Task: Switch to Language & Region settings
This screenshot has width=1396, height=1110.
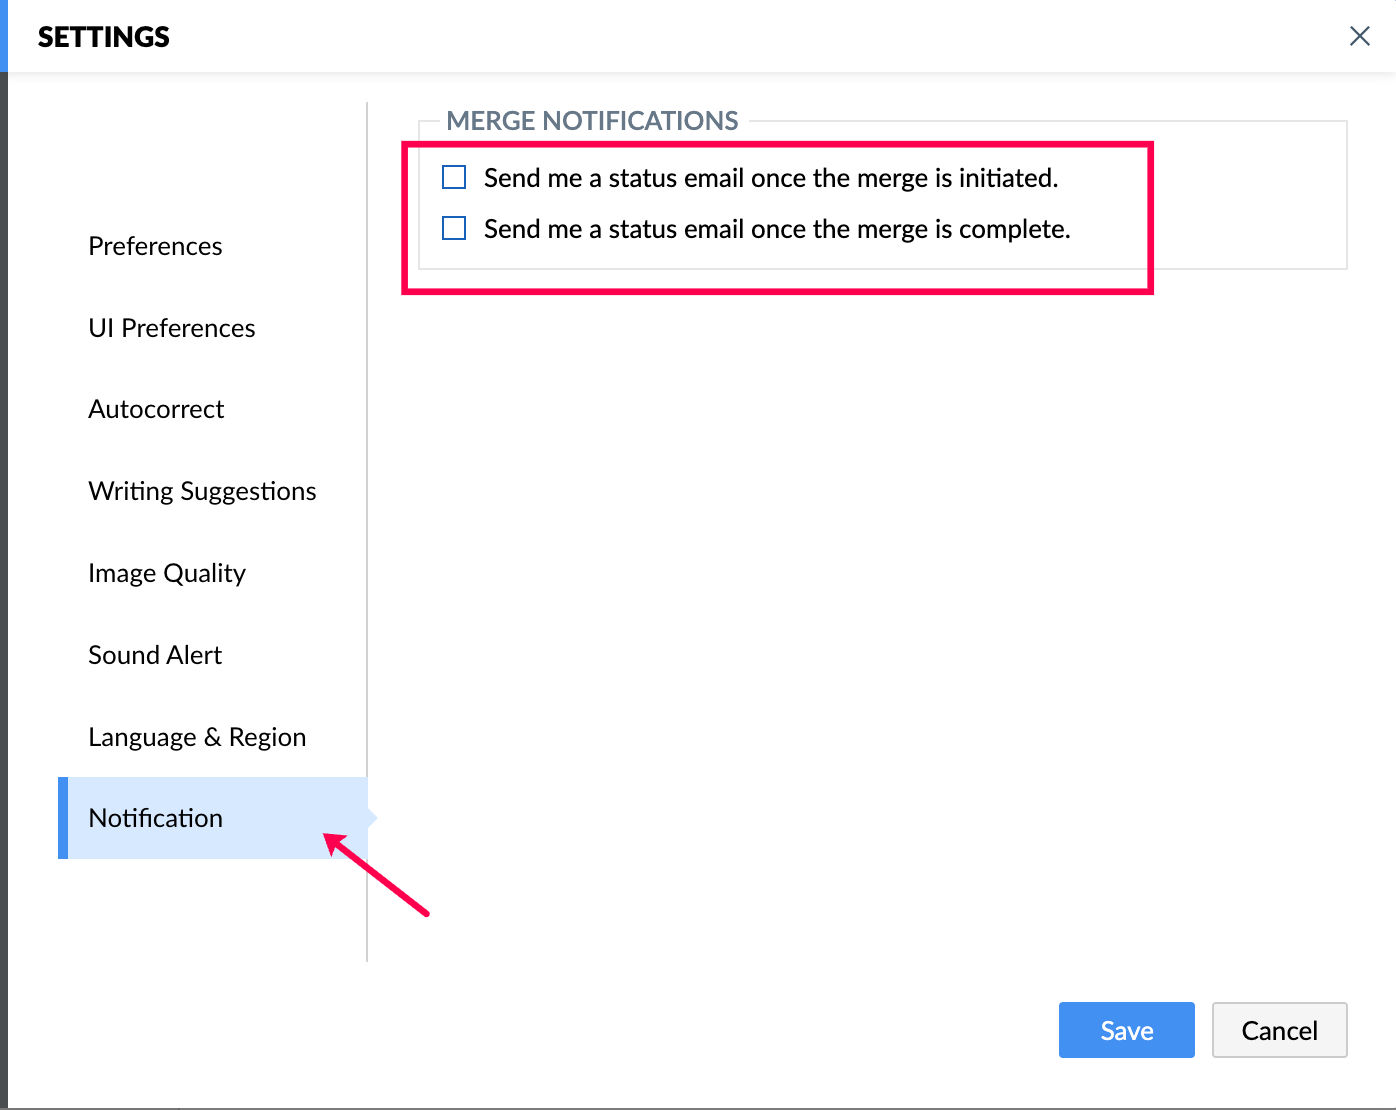Action: point(197,737)
